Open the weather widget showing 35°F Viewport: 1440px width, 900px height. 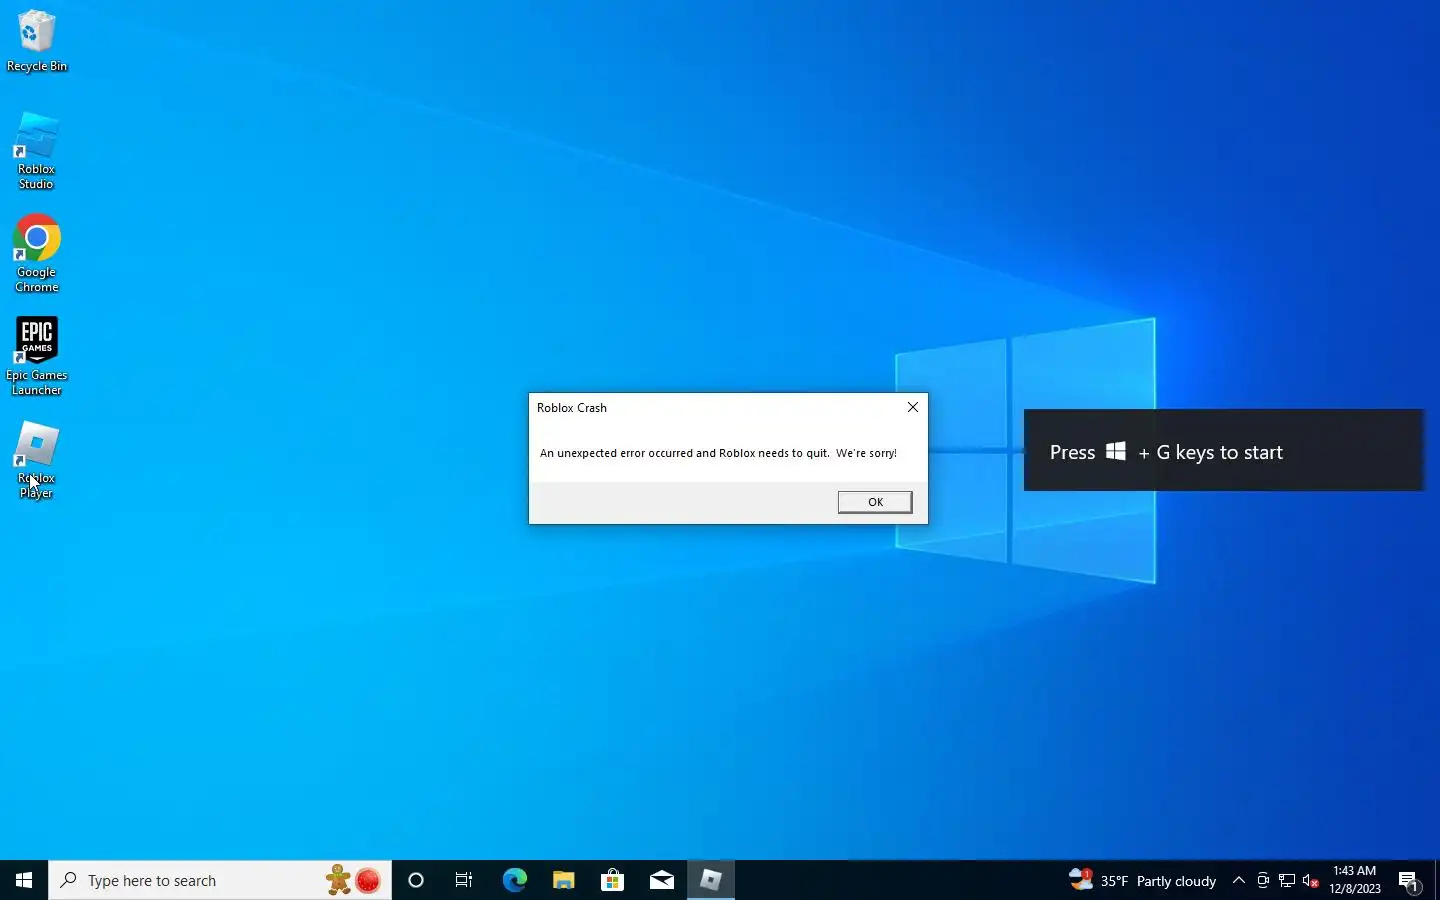1142,880
